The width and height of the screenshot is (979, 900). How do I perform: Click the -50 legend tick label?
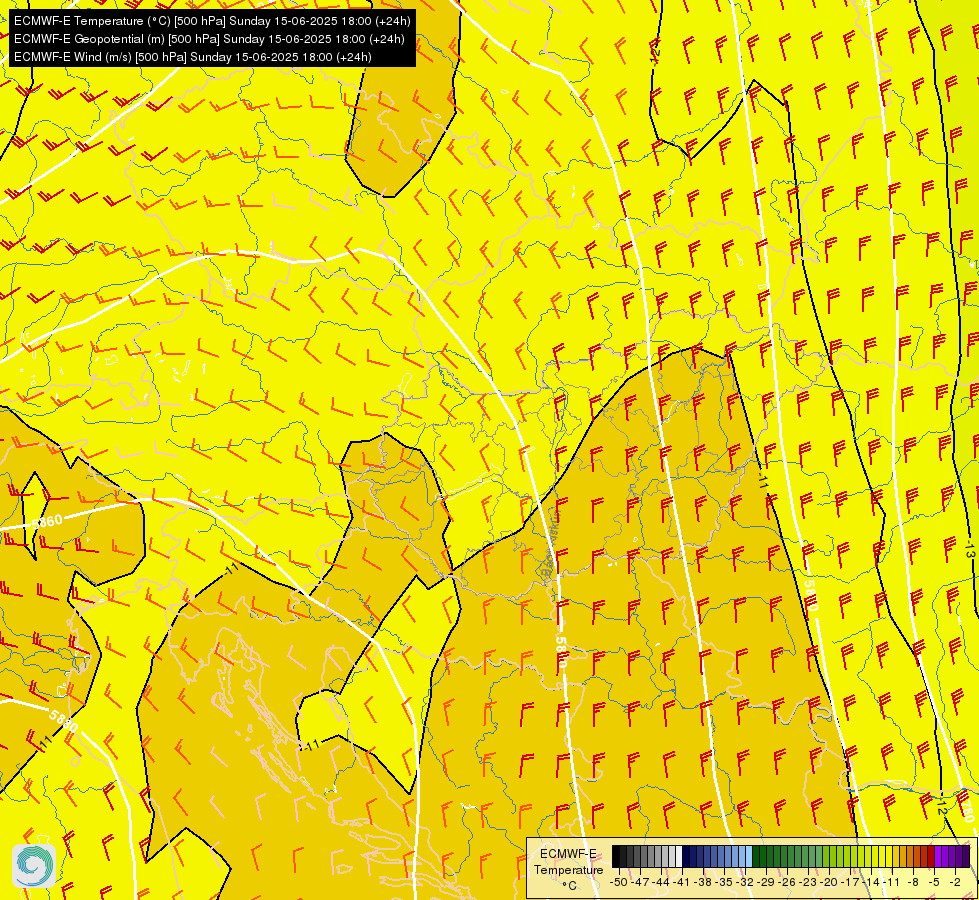619,882
